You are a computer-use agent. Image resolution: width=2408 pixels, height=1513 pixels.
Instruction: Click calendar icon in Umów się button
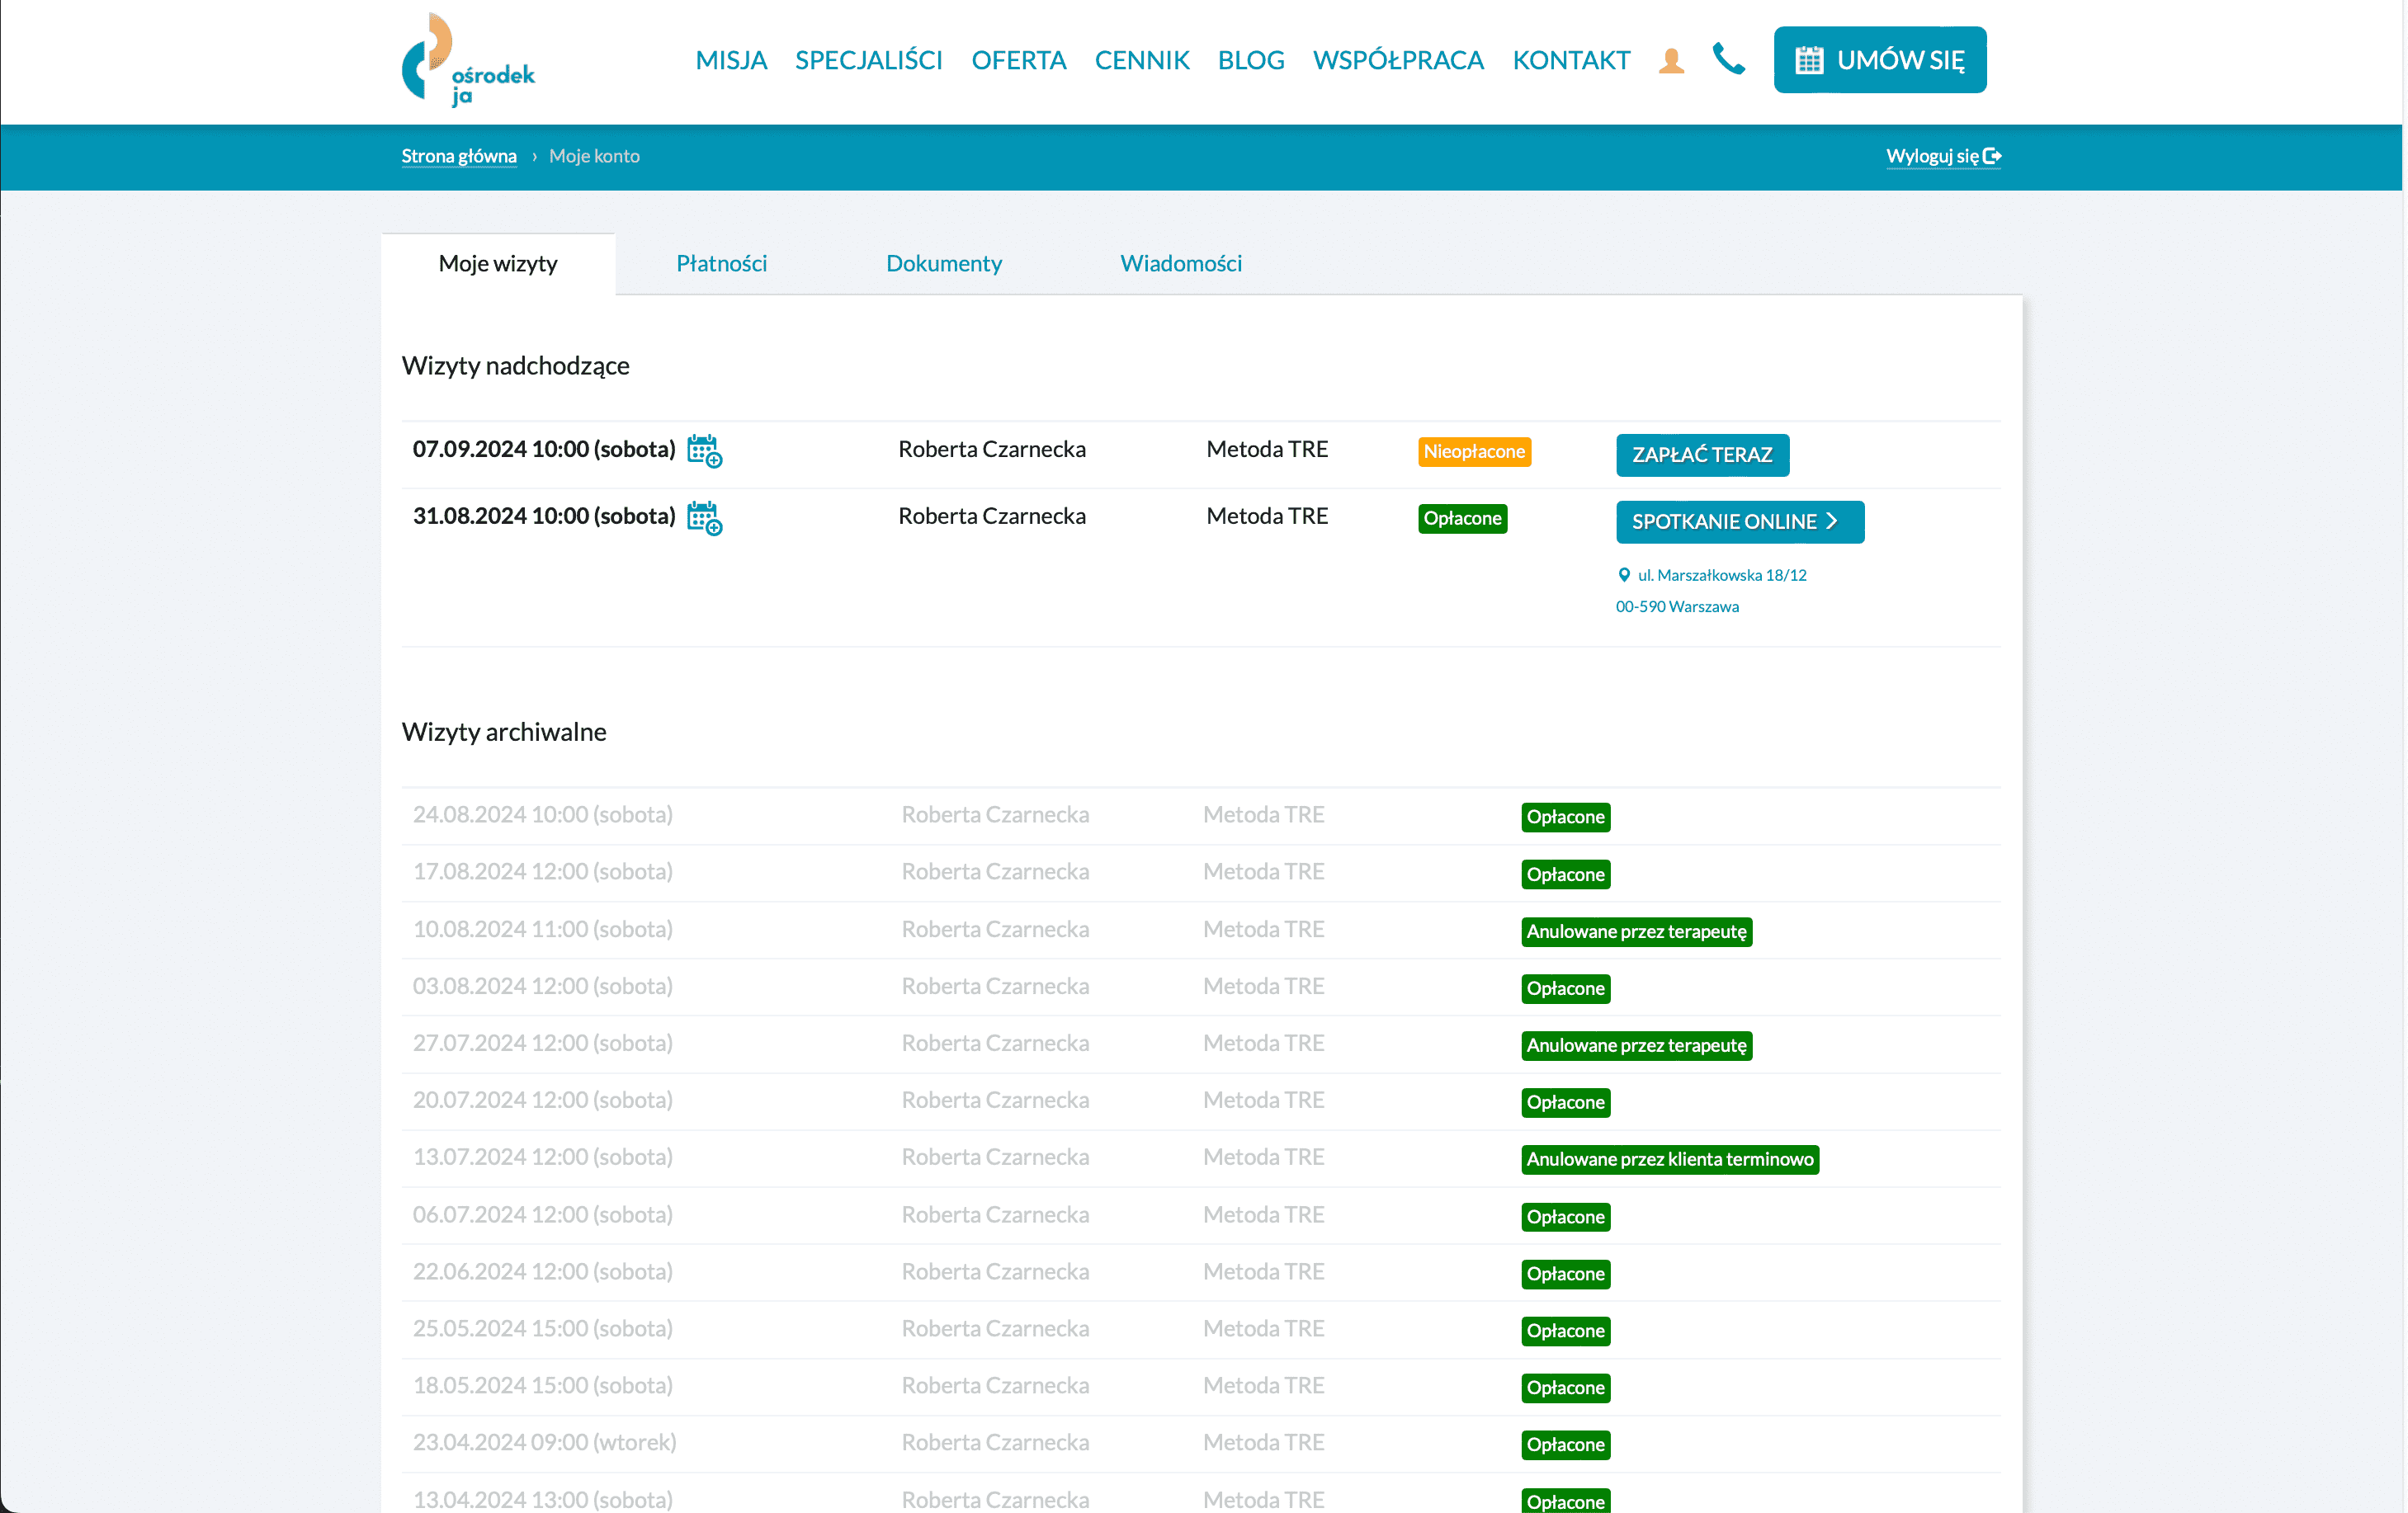pos(1809,60)
